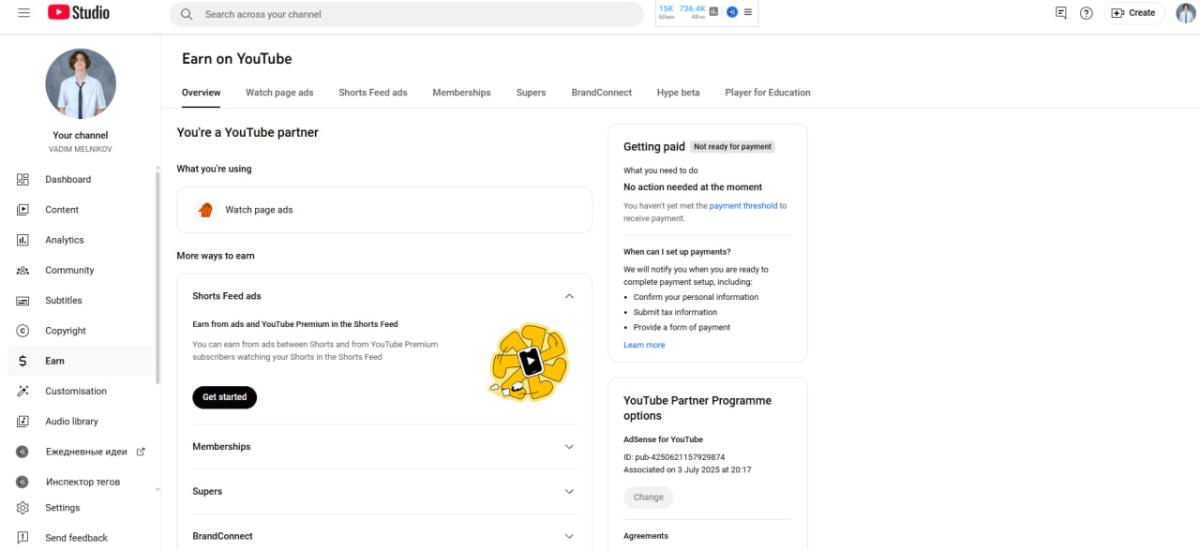Click the Settings gear icon

pyautogui.click(x=23, y=508)
